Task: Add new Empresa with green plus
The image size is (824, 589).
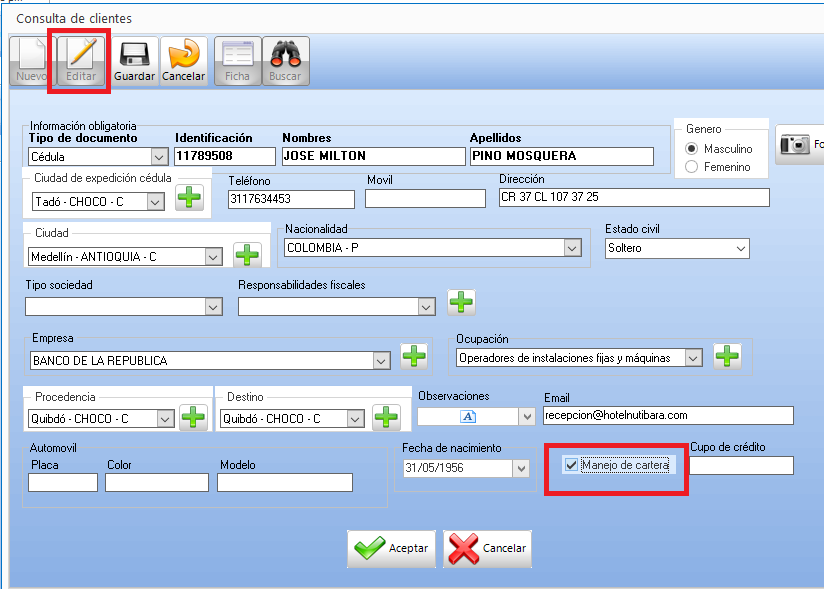Action: [x=414, y=356]
